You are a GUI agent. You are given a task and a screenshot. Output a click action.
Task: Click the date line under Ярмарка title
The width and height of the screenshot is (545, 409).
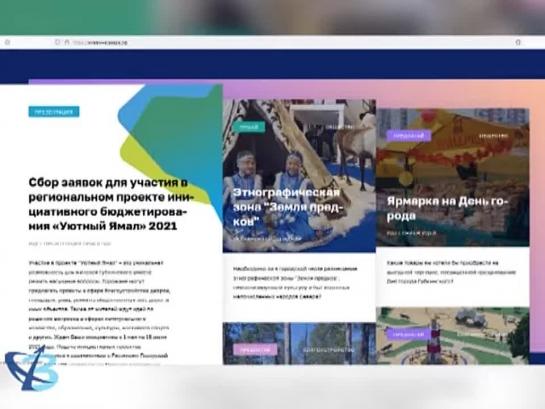click(411, 233)
